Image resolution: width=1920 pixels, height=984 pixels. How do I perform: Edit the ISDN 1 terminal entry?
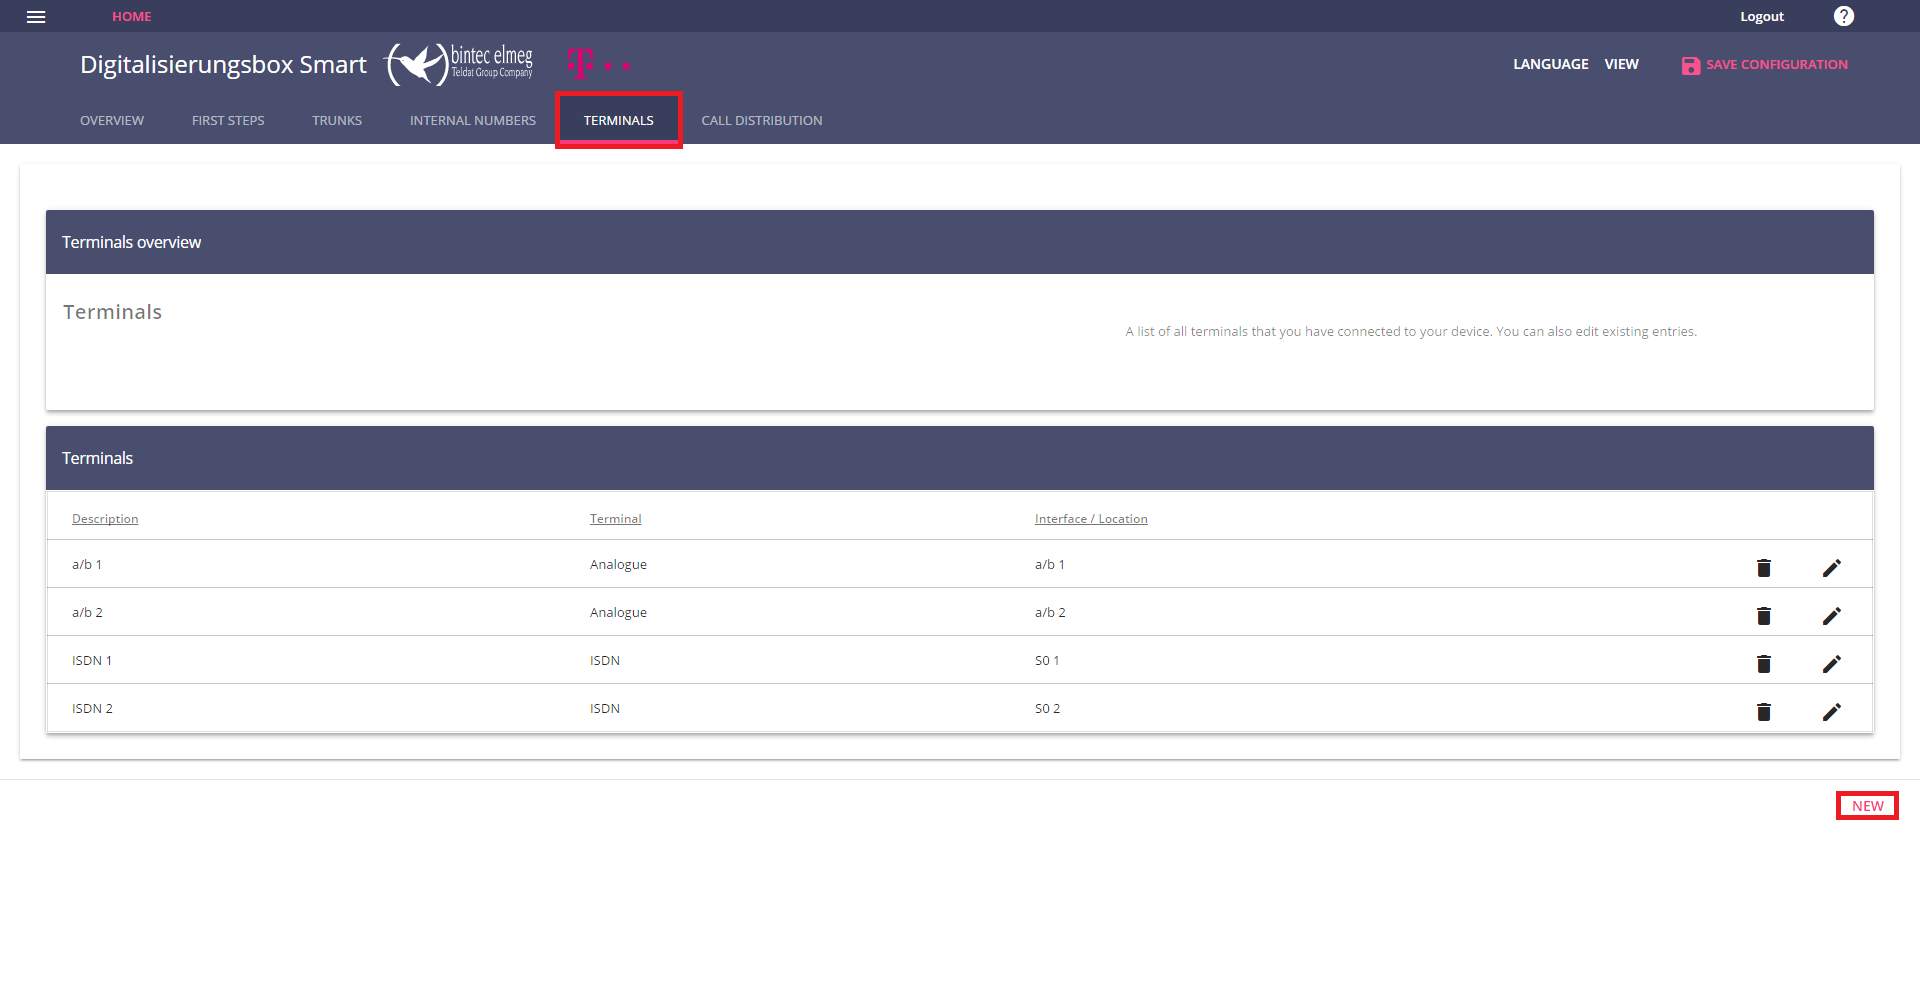[x=1831, y=664]
